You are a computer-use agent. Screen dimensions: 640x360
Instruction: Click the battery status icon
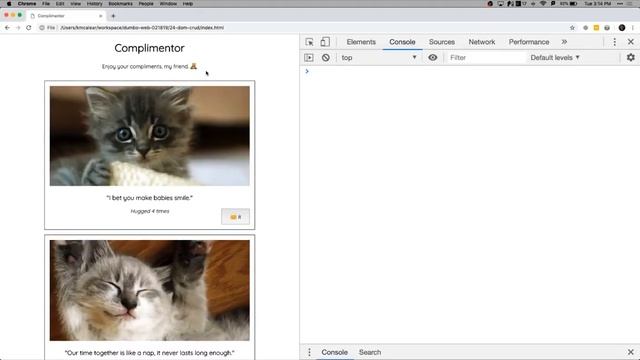(x=573, y=4)
